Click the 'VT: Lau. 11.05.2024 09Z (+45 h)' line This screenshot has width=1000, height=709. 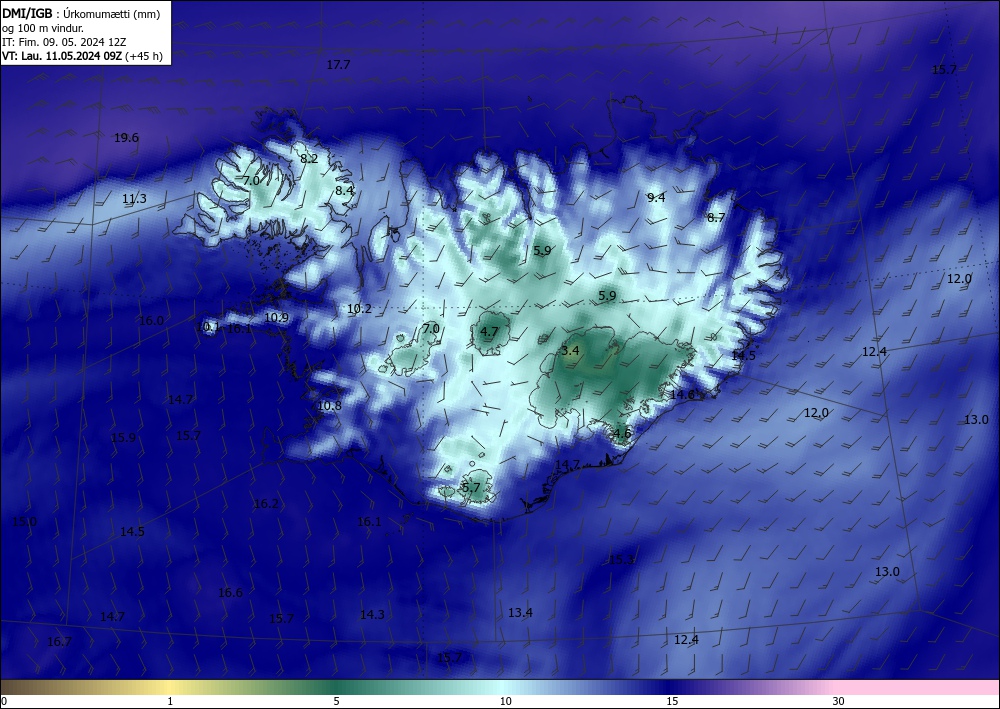tap(82, 56)
